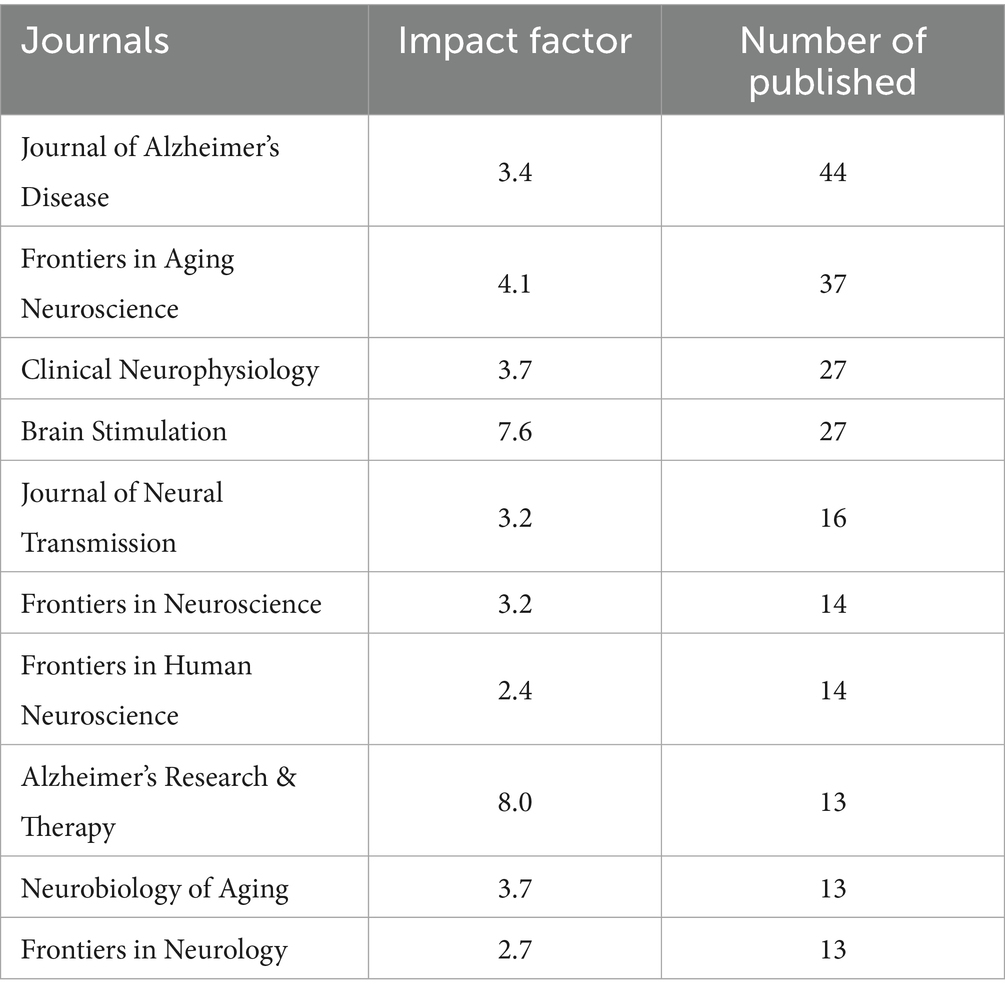Select the Journal of Alzheimer's Disease cell
The width and height of the screenshot is (1005, 997).
150,172
